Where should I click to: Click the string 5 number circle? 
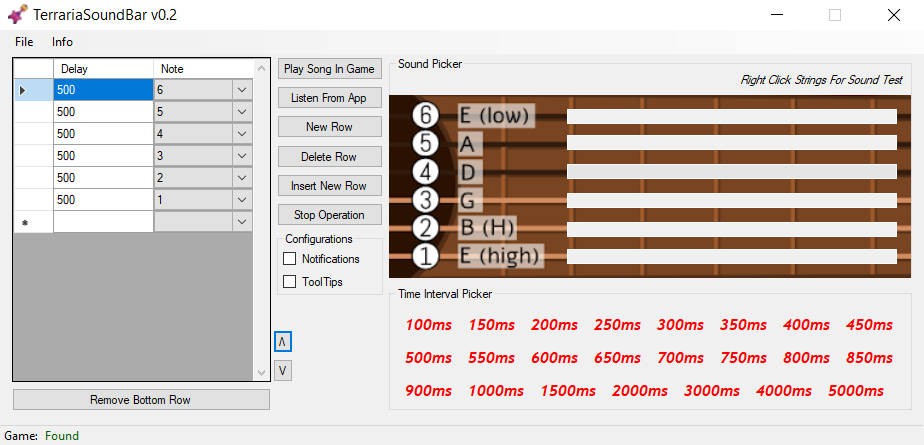(x=425, y=143)
